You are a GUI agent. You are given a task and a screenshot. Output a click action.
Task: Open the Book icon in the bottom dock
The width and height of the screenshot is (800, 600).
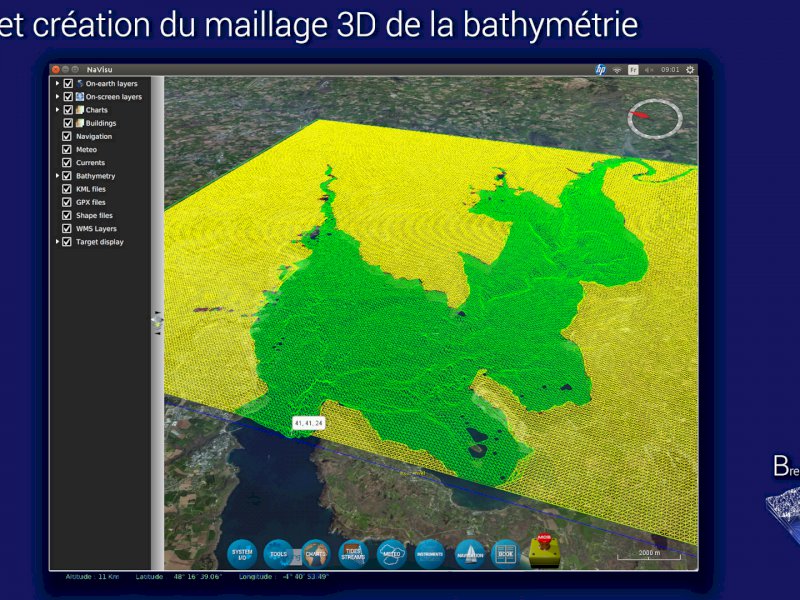tap(504, 553)
